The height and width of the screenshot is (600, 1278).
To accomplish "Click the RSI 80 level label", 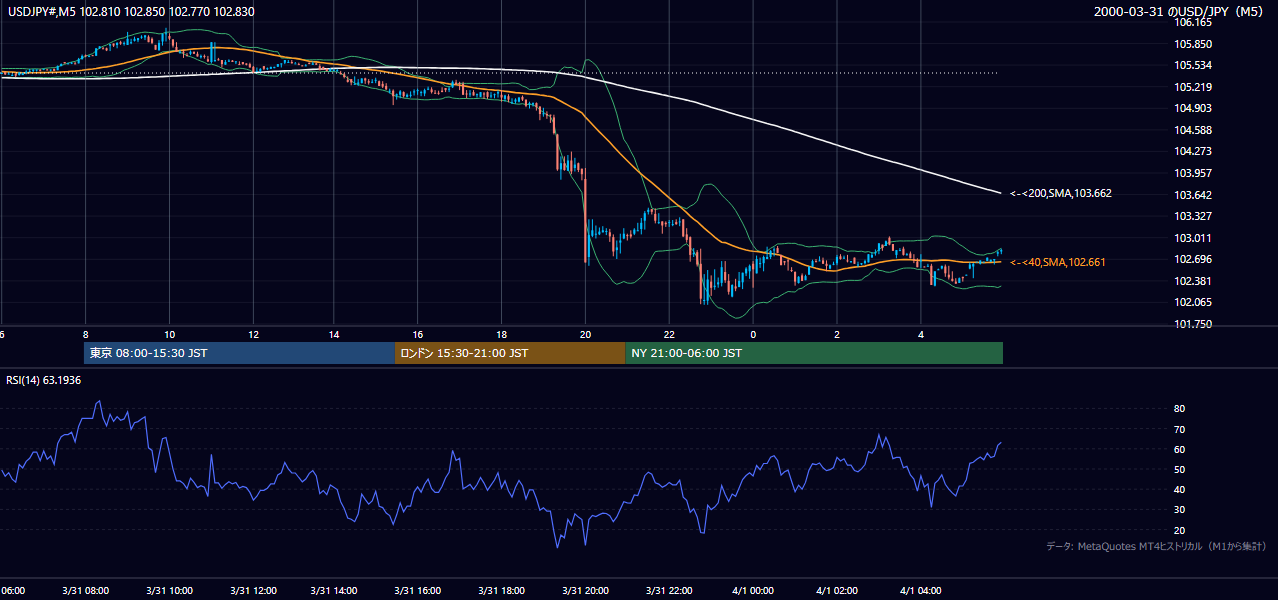I will coord(1179,409).
